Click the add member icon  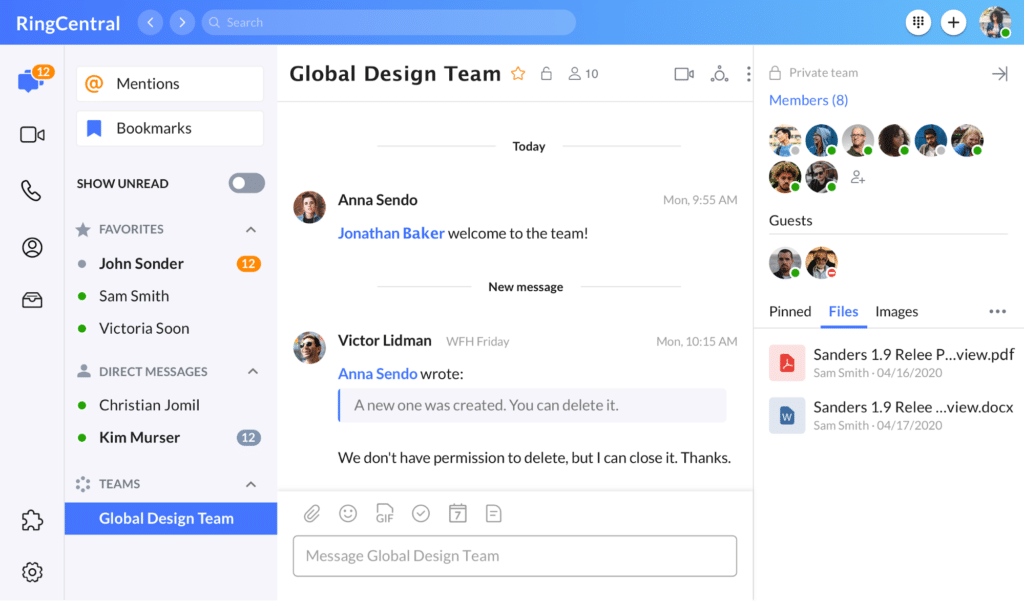857,177
